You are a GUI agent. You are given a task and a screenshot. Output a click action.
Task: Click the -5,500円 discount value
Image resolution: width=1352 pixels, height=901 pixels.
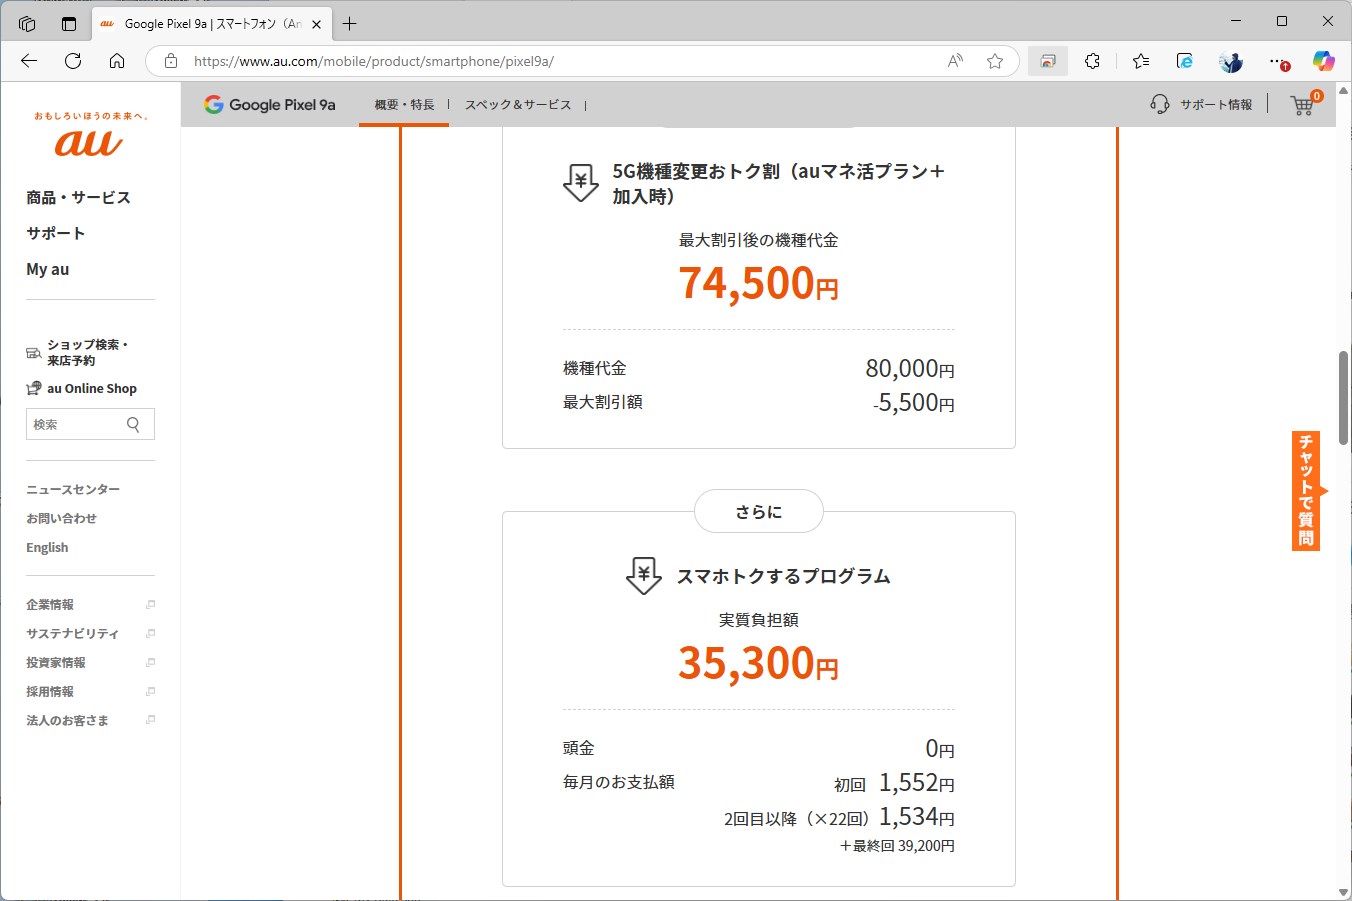pos(914,402)
